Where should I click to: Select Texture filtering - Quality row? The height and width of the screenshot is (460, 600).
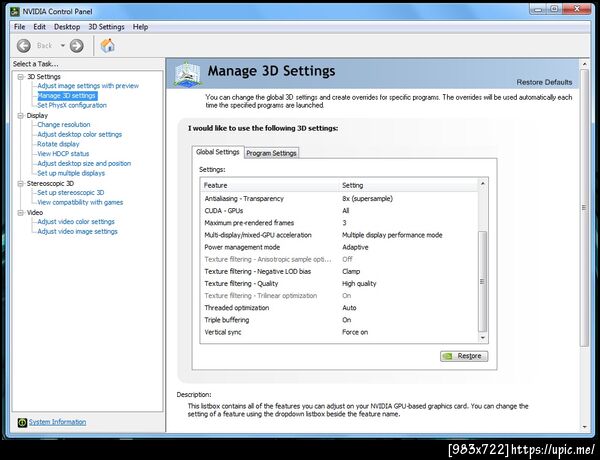click(339, 284)
